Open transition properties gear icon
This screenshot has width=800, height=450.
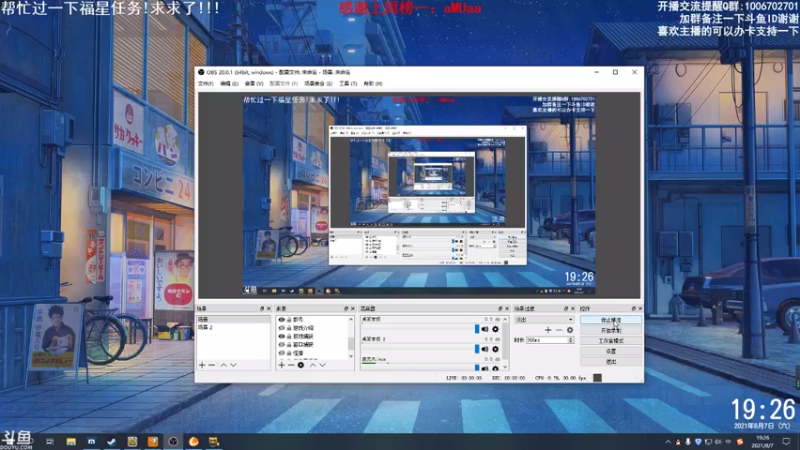tap(570, 330)
